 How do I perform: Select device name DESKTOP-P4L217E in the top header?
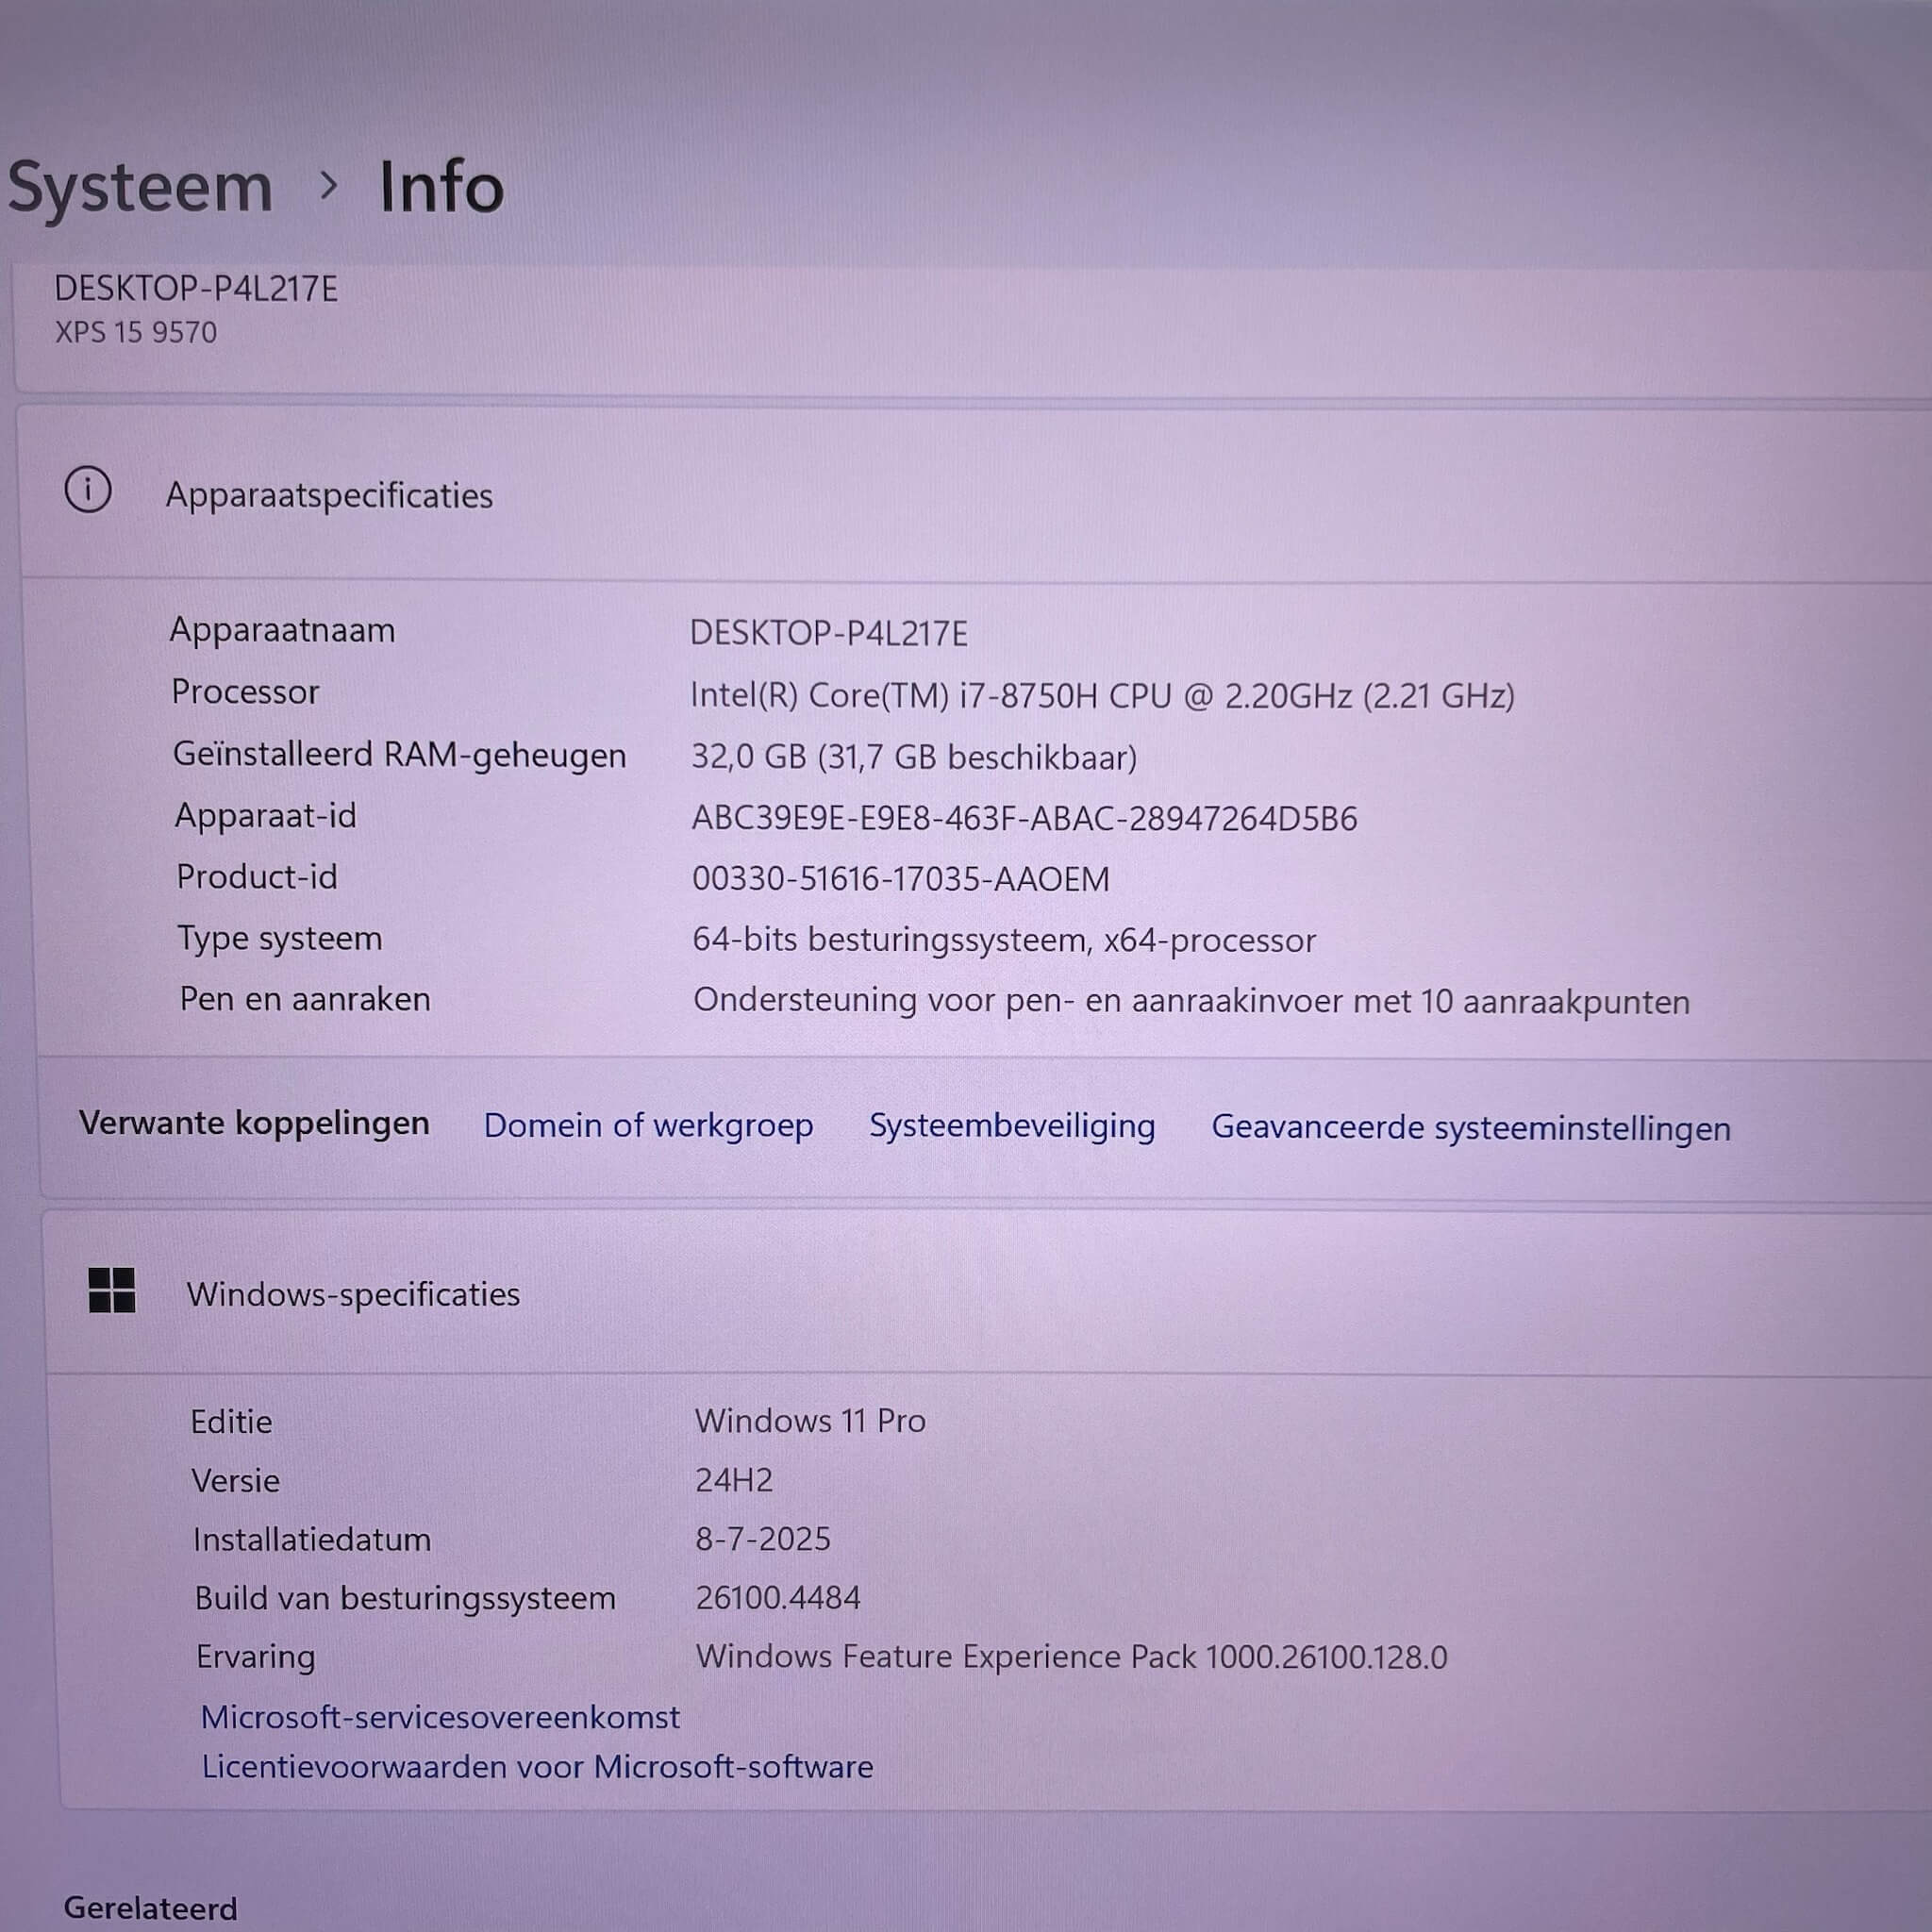coord(196,289)
